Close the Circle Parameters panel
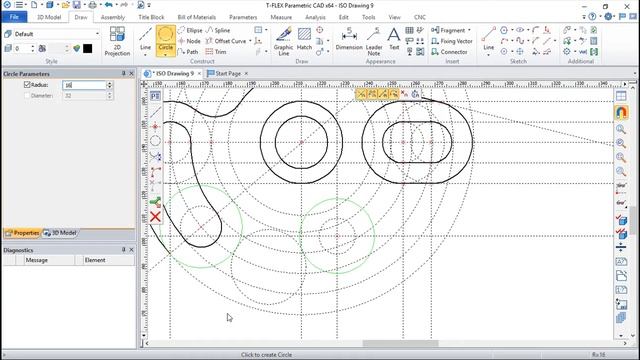Image resolution: width=640 pixels, height=360 pixels. 131,73
